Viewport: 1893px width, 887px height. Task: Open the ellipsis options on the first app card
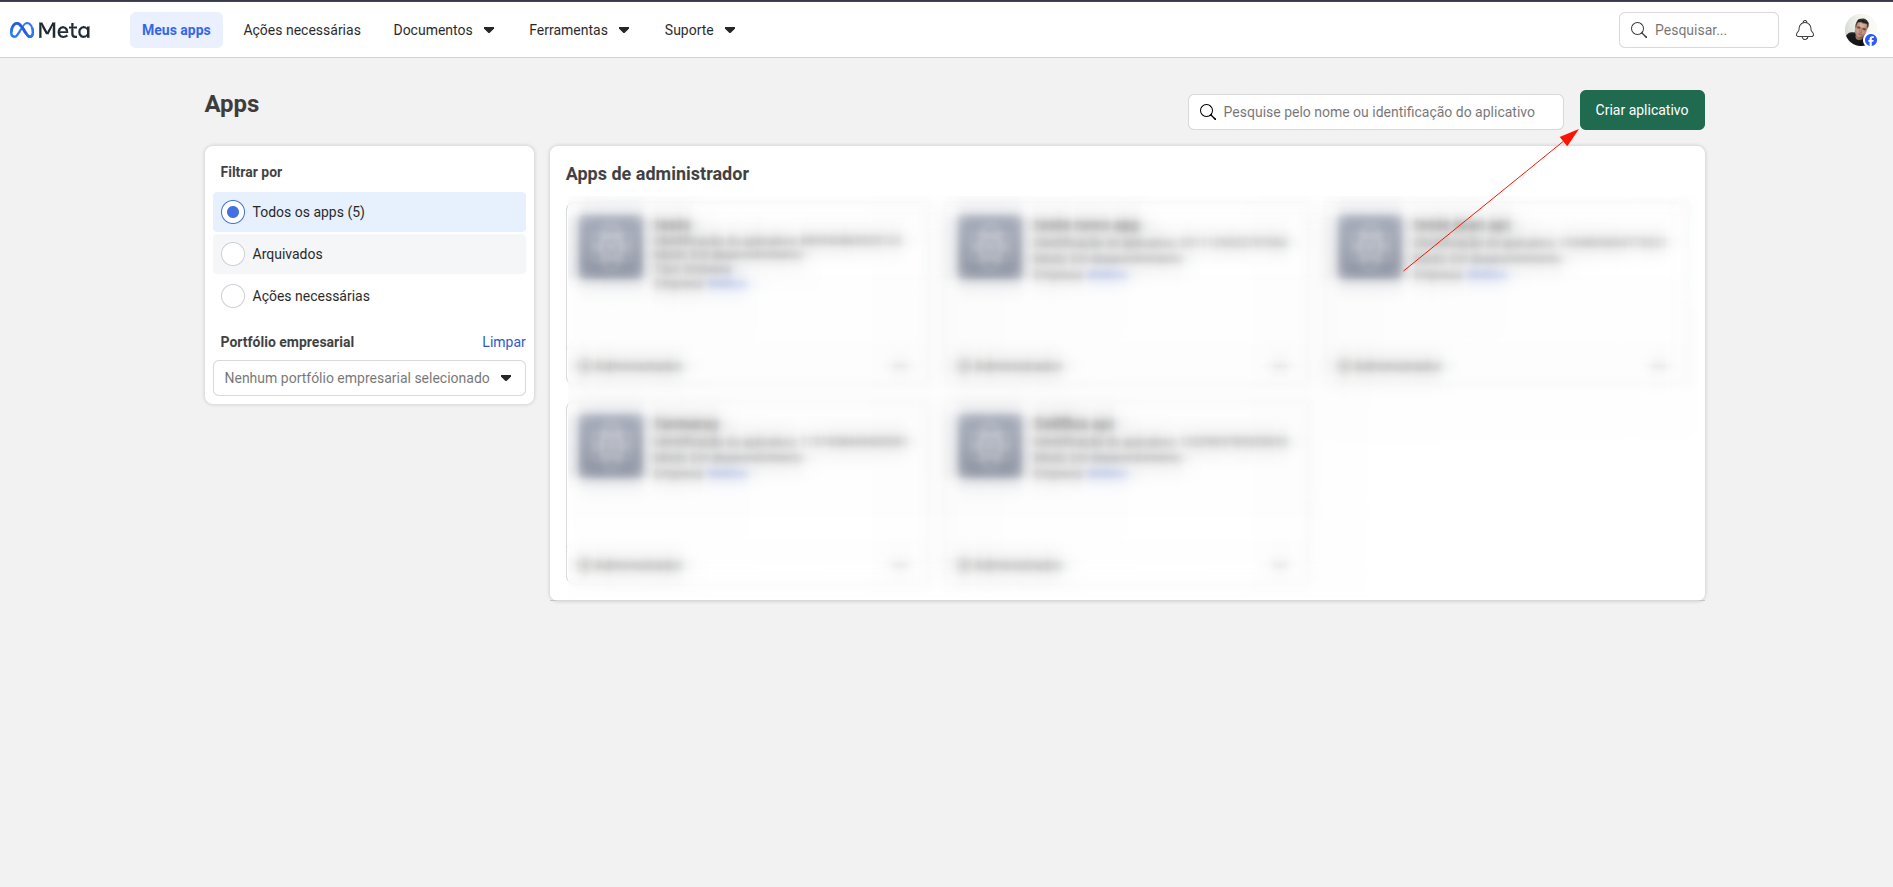click(899, 366)
